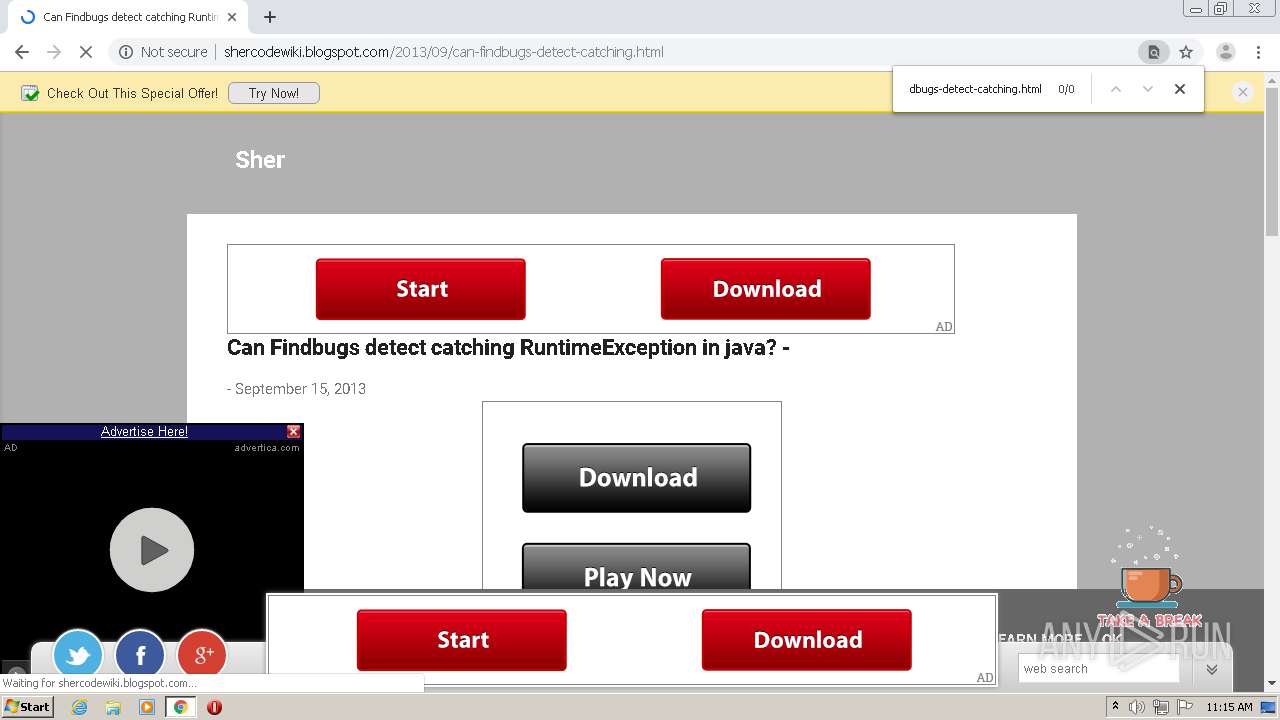Open Windows Media Player from taskbar
The image size is (1280, 720).
(147, 707)
